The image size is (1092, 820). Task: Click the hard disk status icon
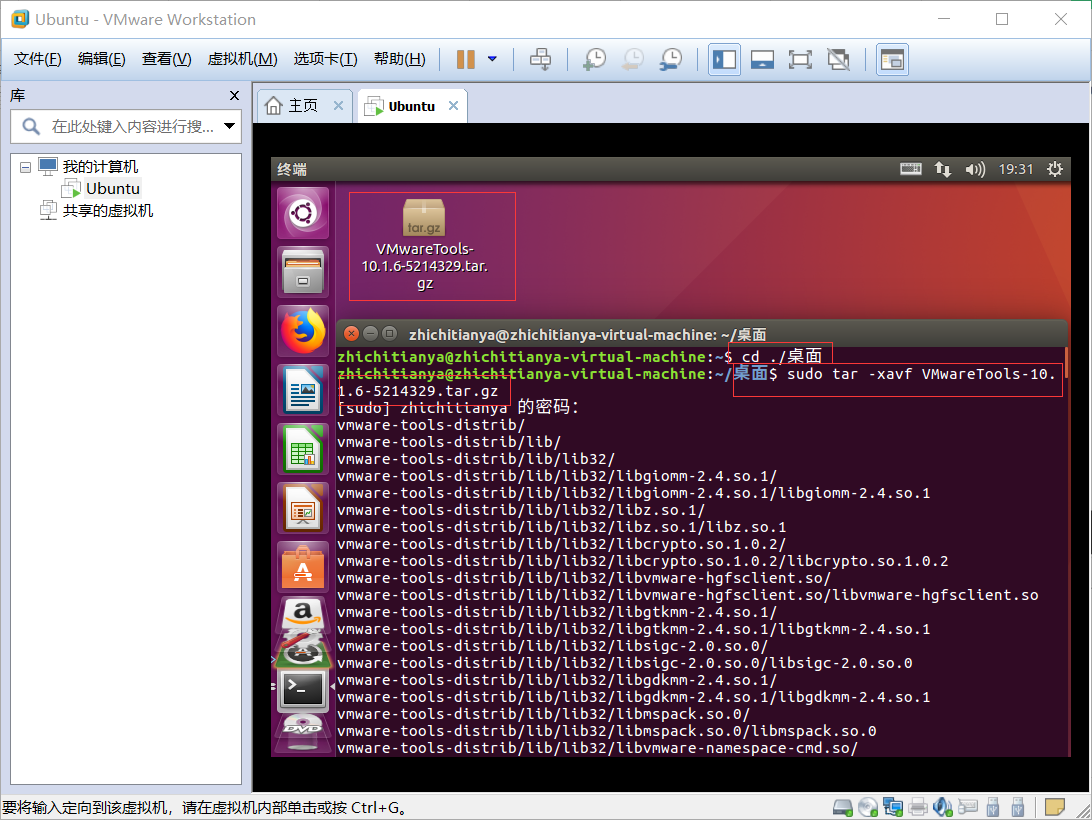(843, 807)
